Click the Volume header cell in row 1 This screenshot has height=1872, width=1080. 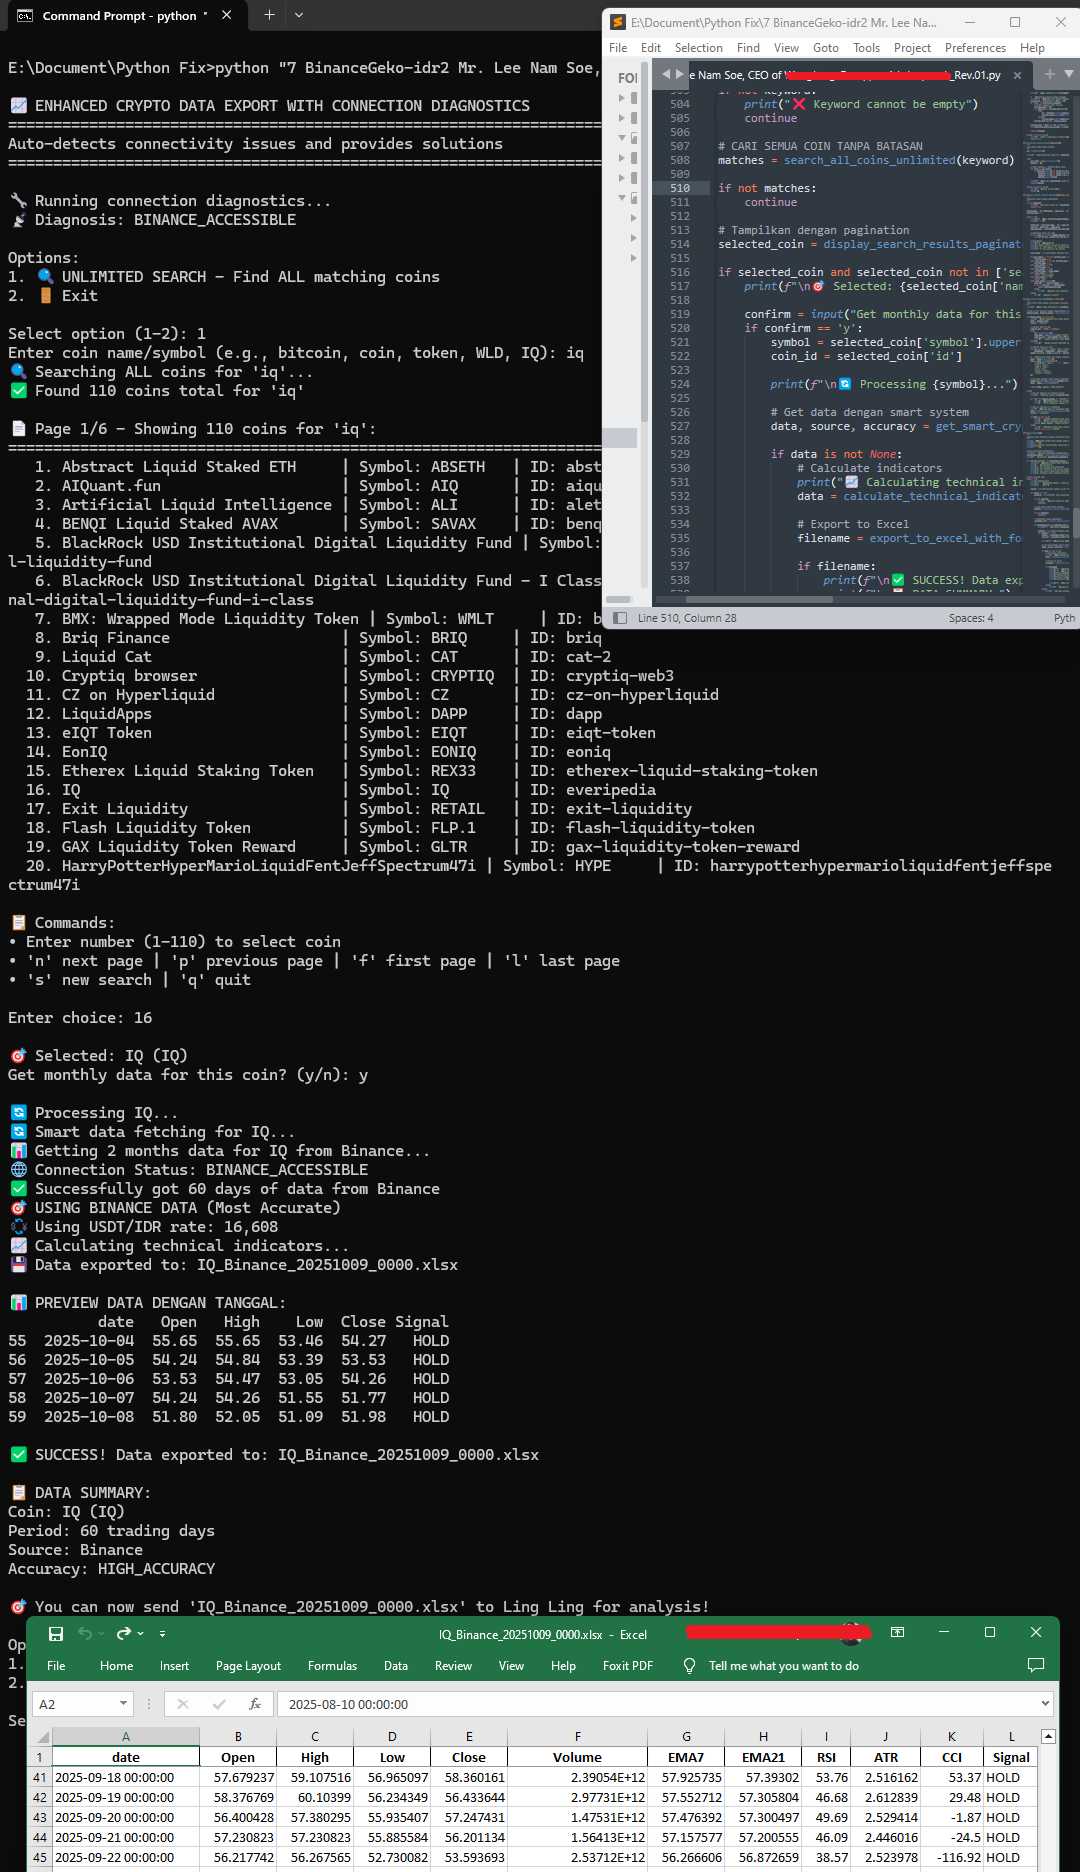pos(578,1757)
